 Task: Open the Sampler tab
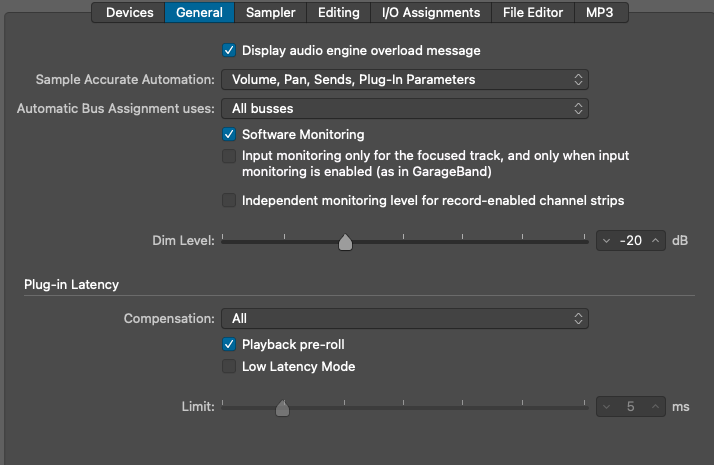coord(270,13)
